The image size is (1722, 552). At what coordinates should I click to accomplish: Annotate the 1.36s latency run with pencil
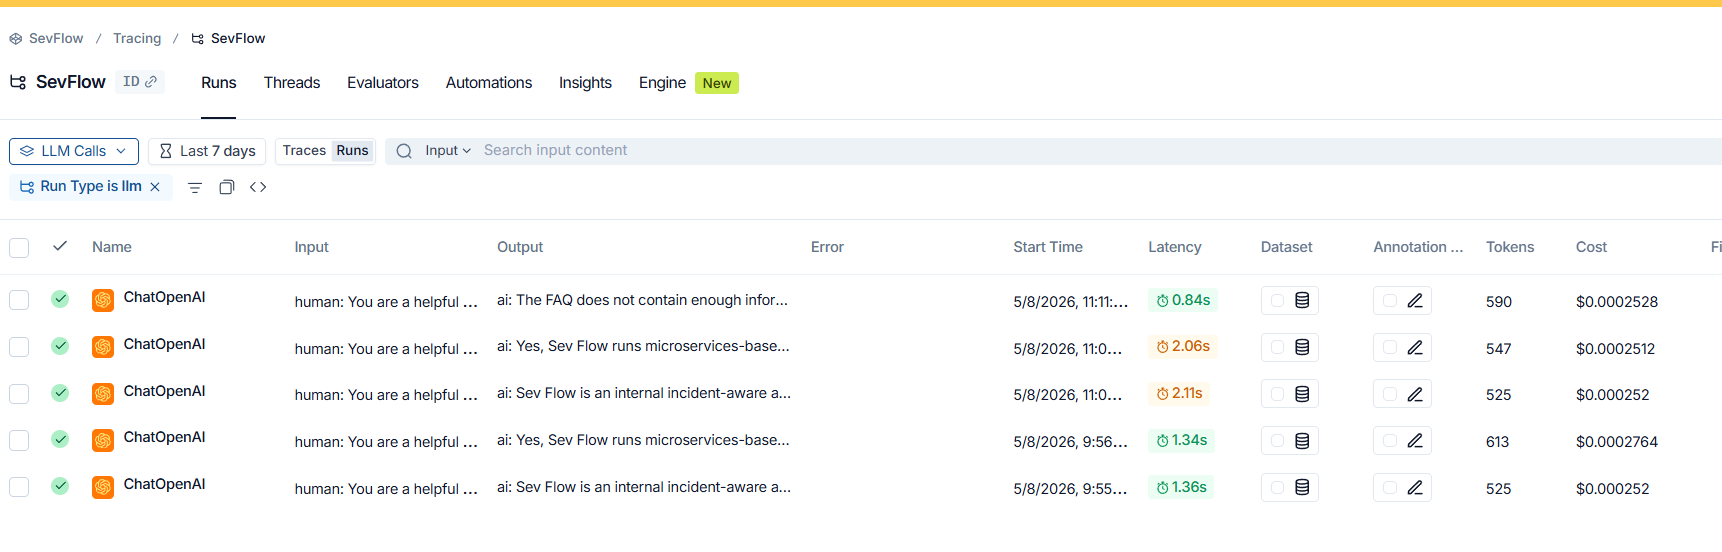[1415, 488]
